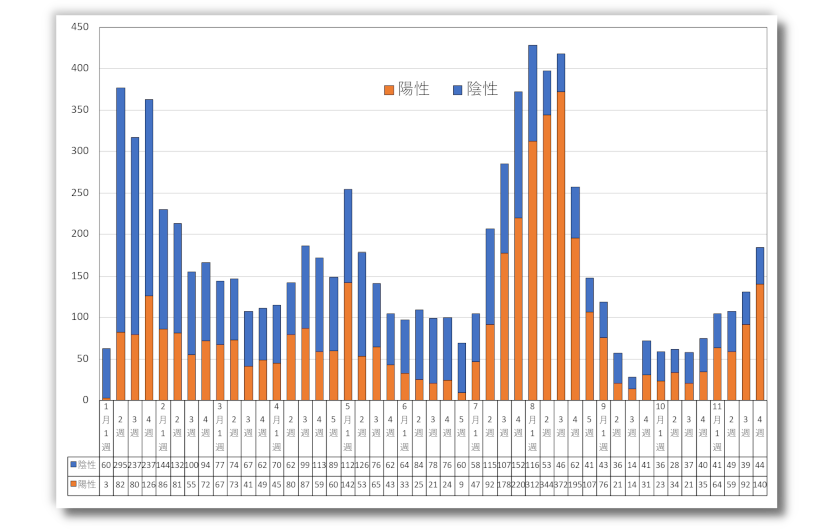Click the 250 label on the vertical axis
The height and width of the screenshot is (530, 840).
80,192
